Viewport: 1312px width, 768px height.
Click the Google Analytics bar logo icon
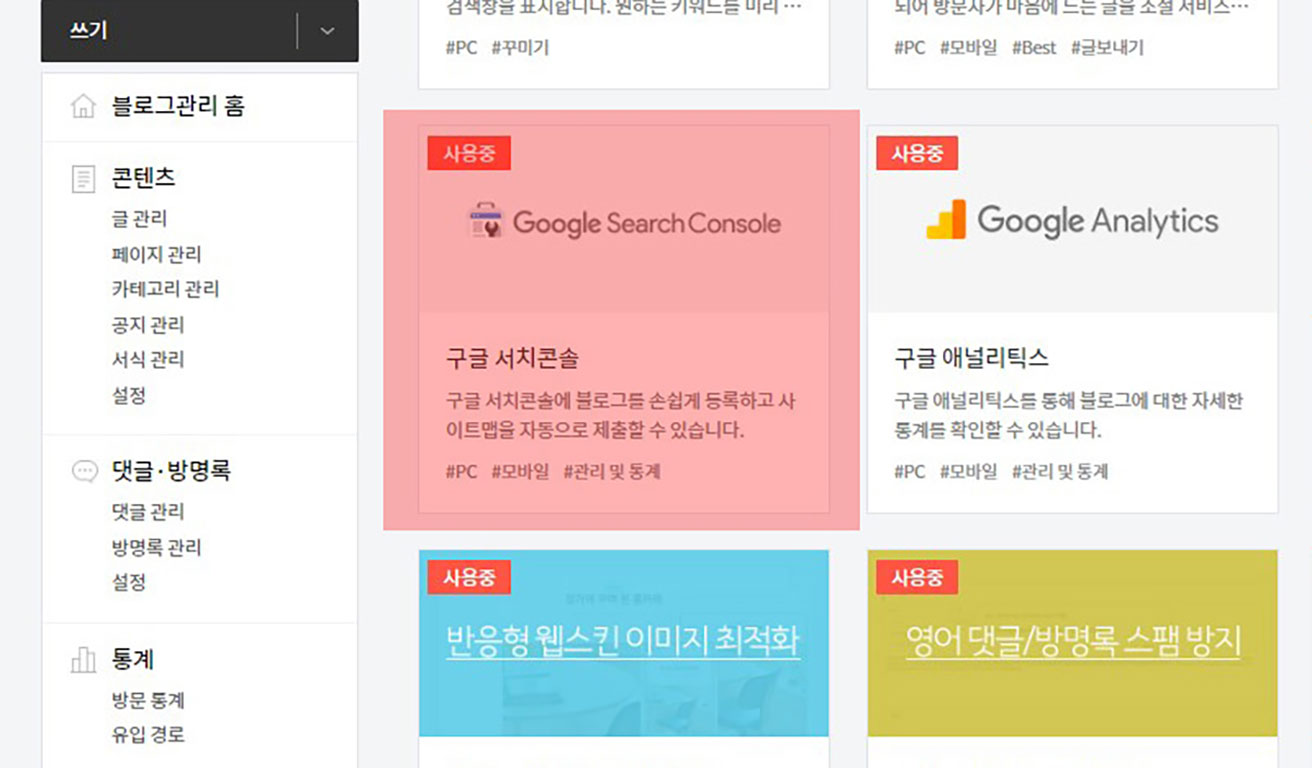(x=946, y=220)
